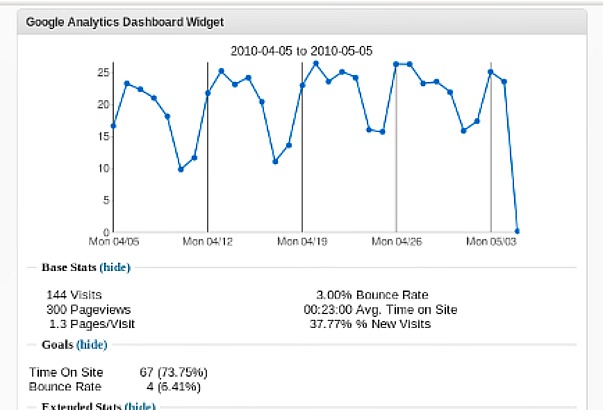This screenshot has height=410, width=603.
Task: Click the 'Mon 04/26' axis label
Action: pos(396,242)
